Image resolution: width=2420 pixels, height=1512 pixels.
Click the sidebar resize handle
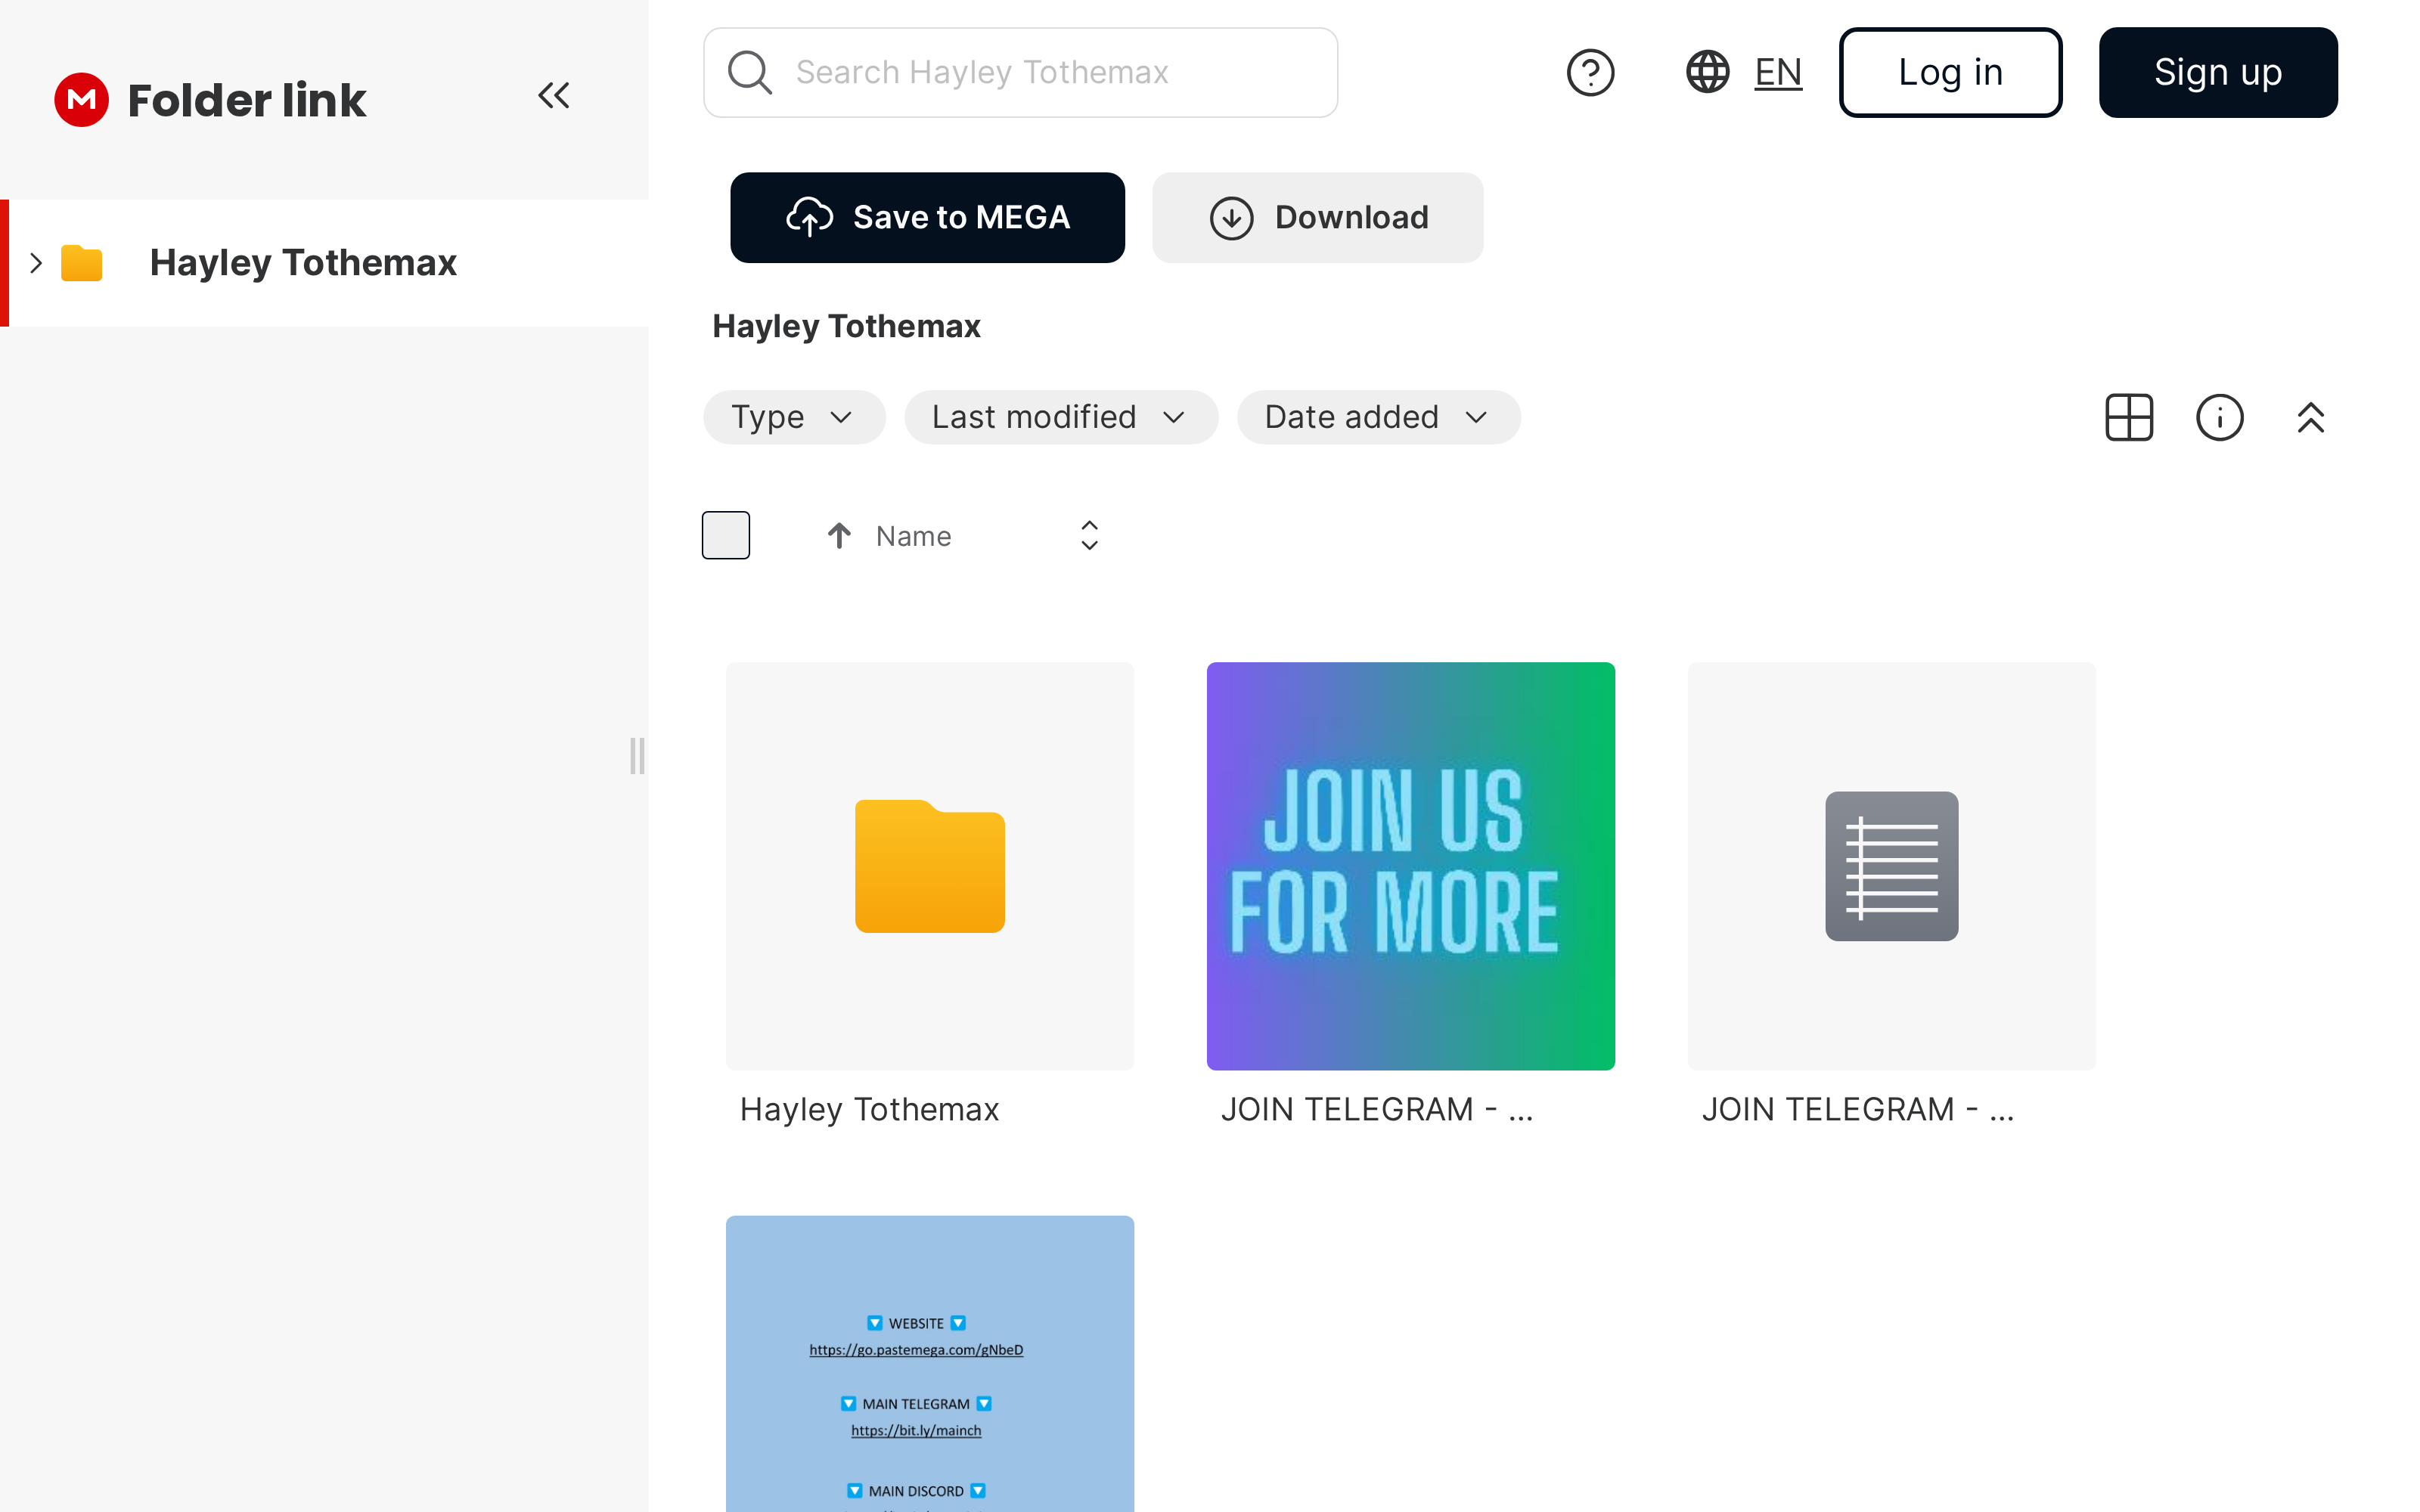click(637, 756)
